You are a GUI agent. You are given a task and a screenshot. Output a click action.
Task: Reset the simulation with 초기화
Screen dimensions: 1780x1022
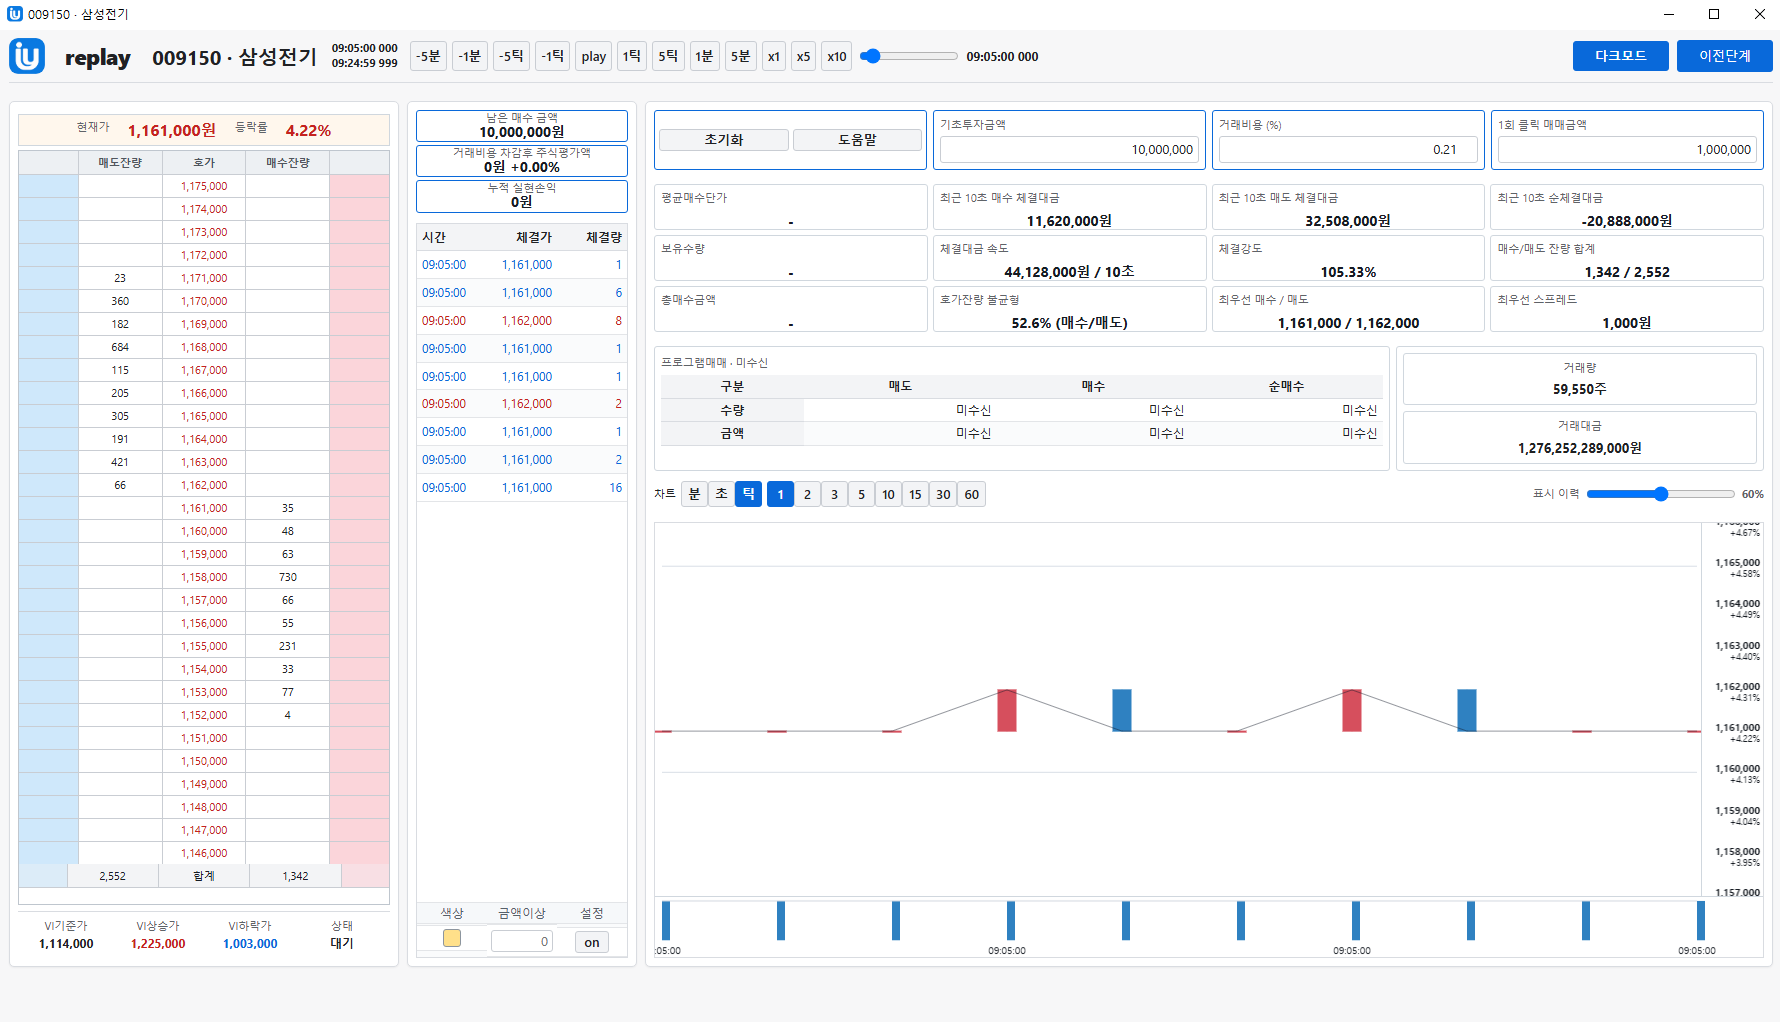coord(724,140)
